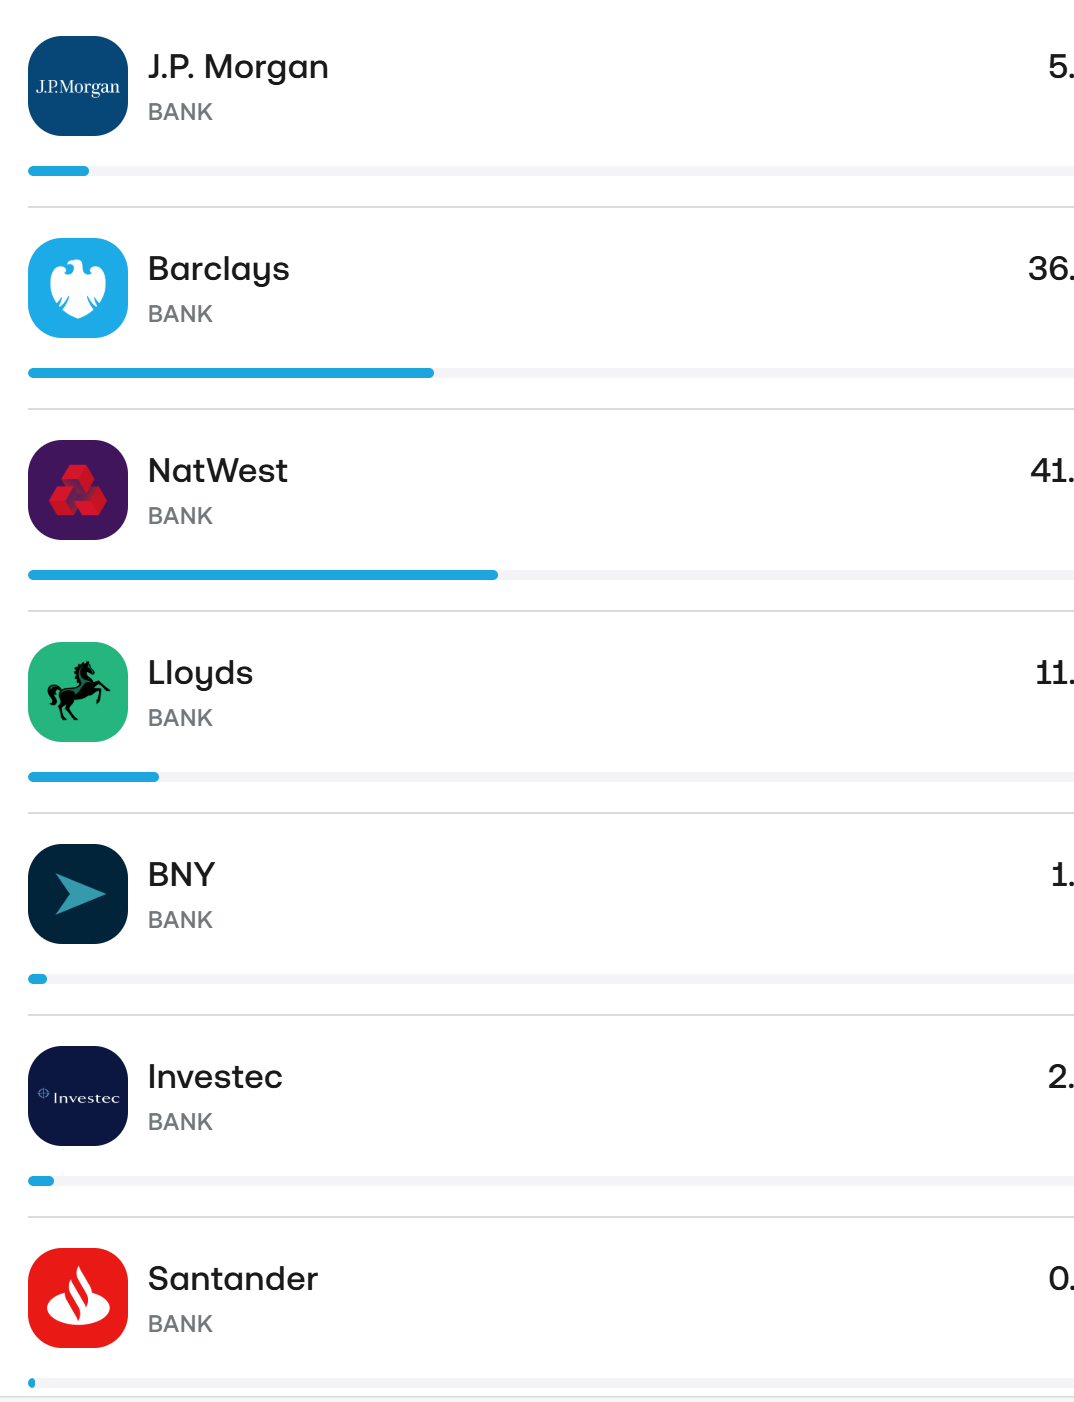The height and width of the screenshot is (1402, 1074).
Task: Click the J.P. Morgan progress bar
Action: 551,171
